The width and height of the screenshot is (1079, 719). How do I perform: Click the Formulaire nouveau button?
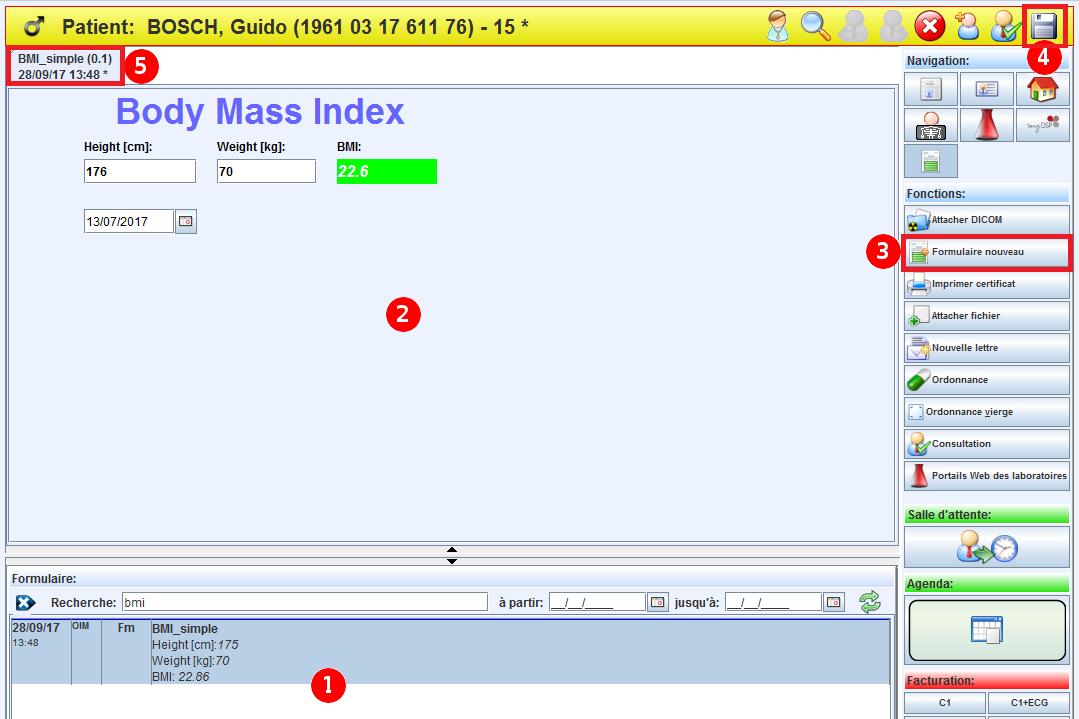point(986,252)
